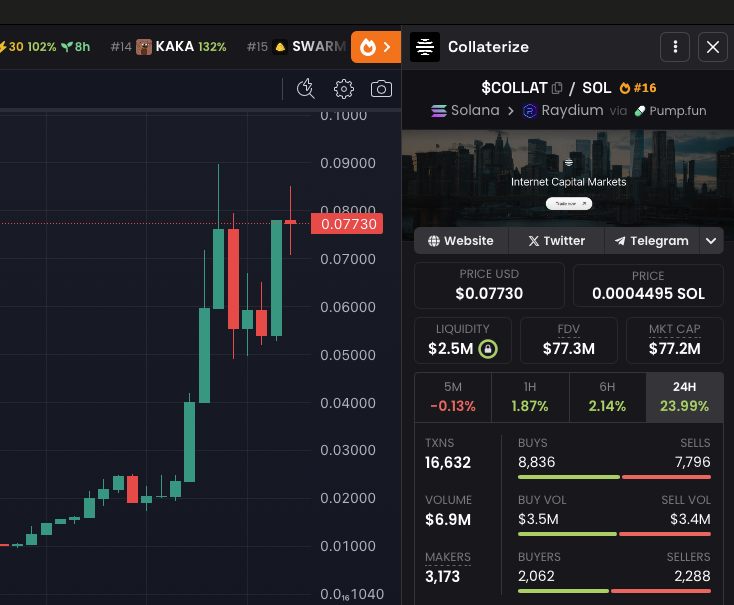Image resolution: width=734 pixels, height=605 pixels.
Task: Click the BUYS 8,836 value
Action: (536, 463)
